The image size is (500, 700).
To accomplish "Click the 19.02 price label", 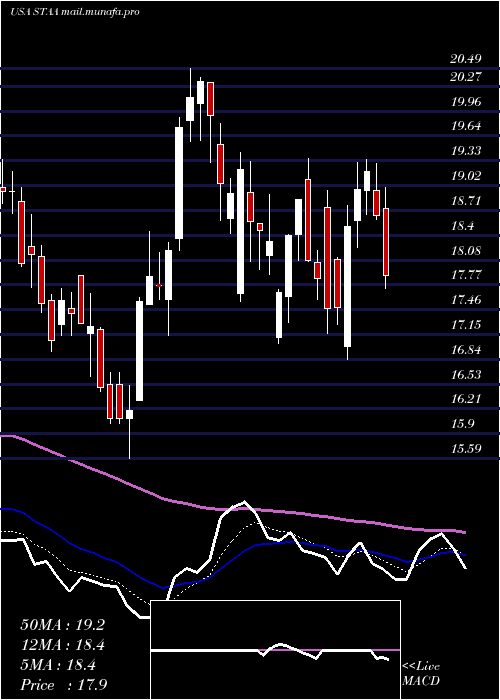I will pos(466,176).
